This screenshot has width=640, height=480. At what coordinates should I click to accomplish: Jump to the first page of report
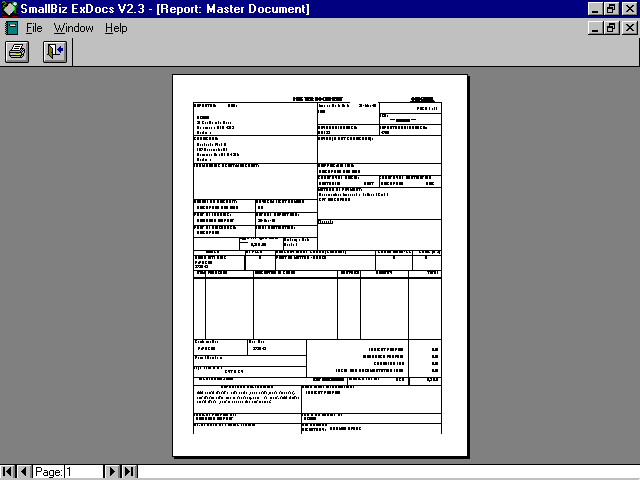(x=8, y=471)
